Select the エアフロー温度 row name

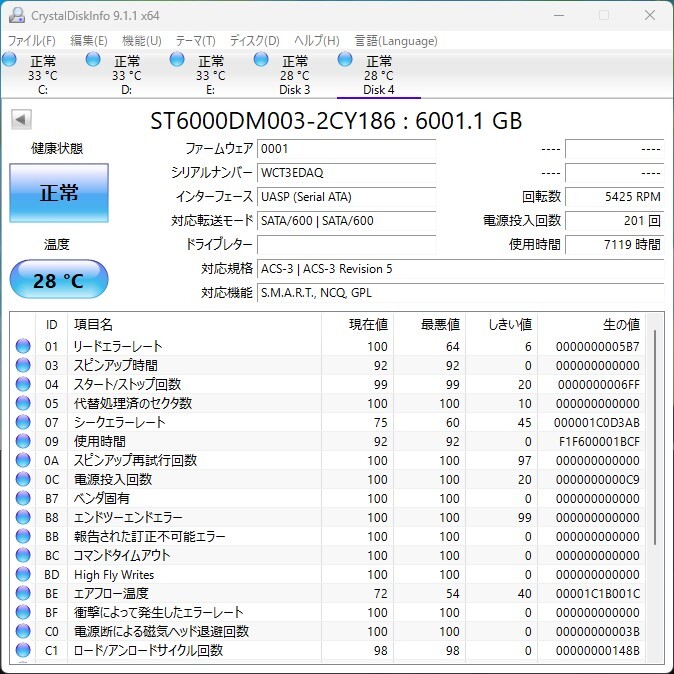[111, 593]
